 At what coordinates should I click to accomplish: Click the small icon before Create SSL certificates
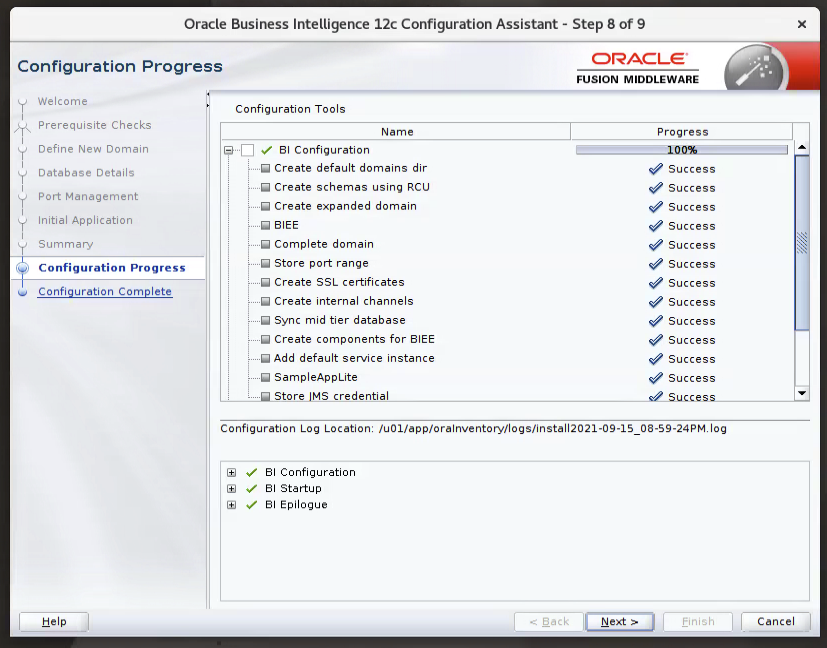[x=265, y=282]
